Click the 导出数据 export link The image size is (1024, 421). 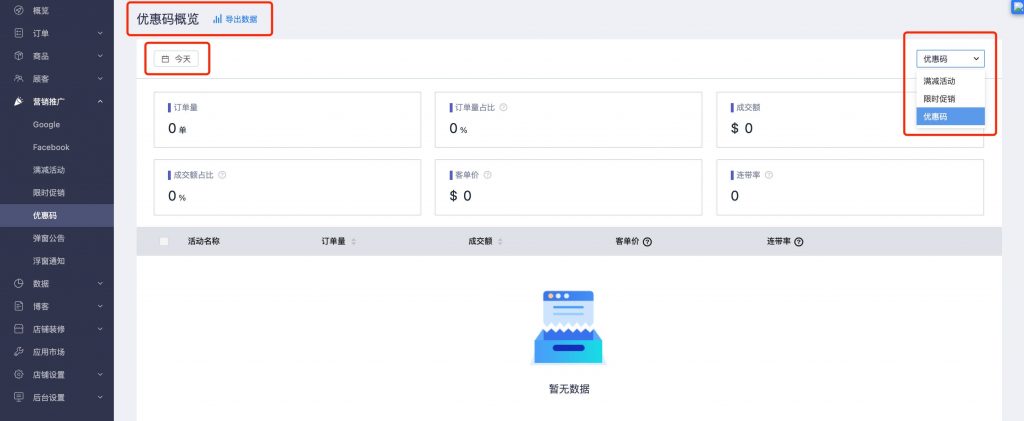click(x=241, y=19)
